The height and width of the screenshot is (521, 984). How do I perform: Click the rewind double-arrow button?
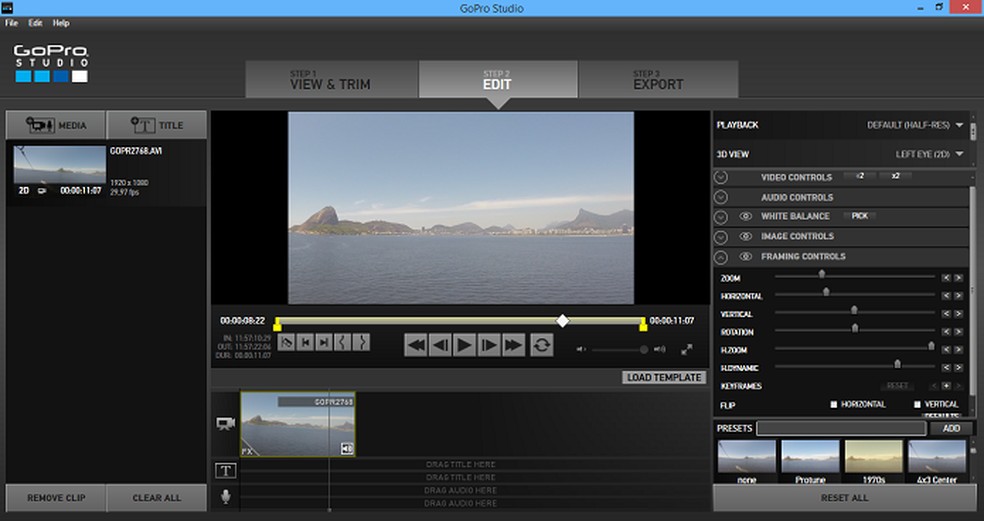(x=416, y=345)
